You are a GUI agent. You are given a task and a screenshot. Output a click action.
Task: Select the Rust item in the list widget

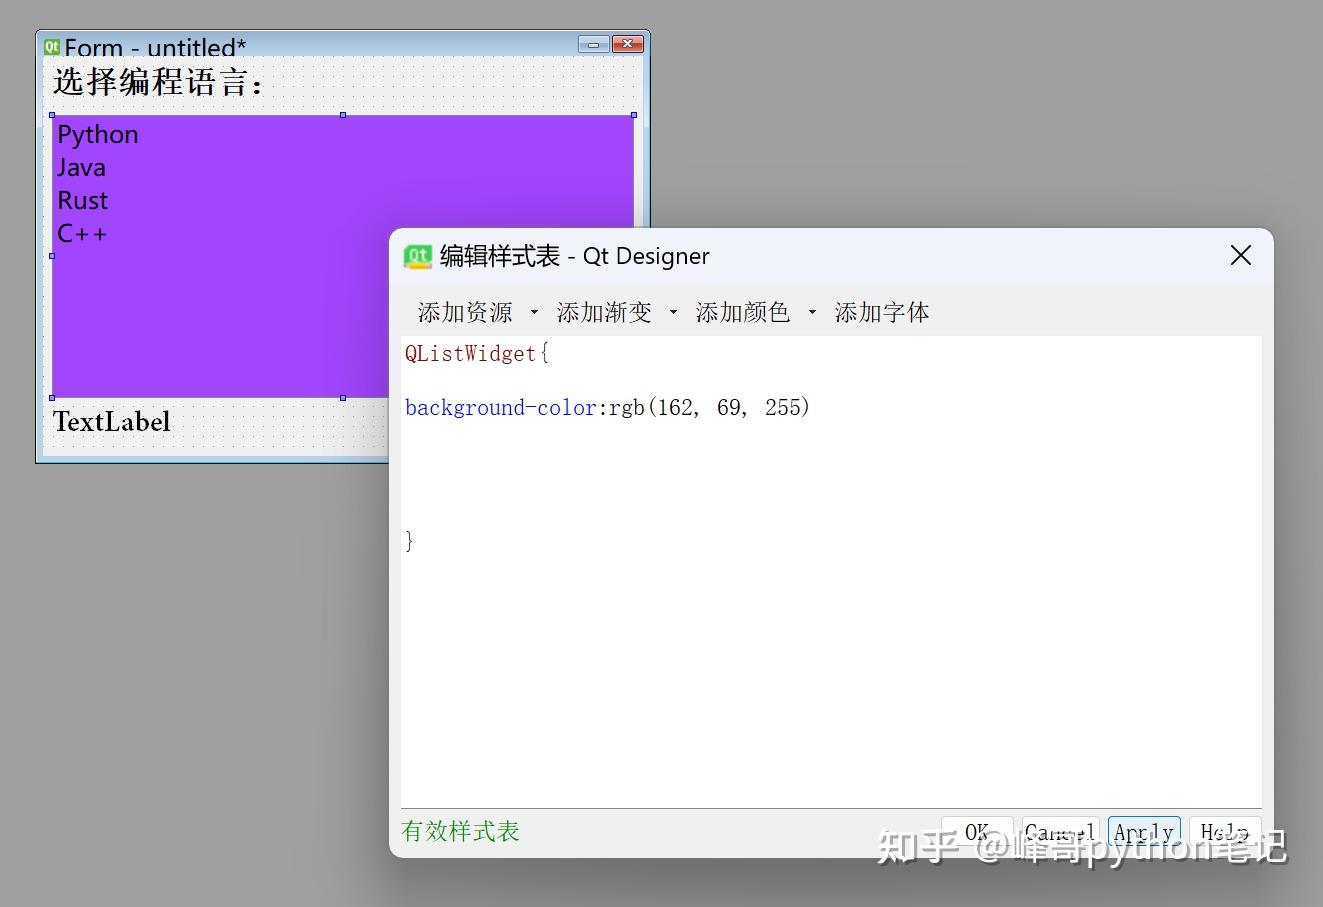click(x=82, y=200)
